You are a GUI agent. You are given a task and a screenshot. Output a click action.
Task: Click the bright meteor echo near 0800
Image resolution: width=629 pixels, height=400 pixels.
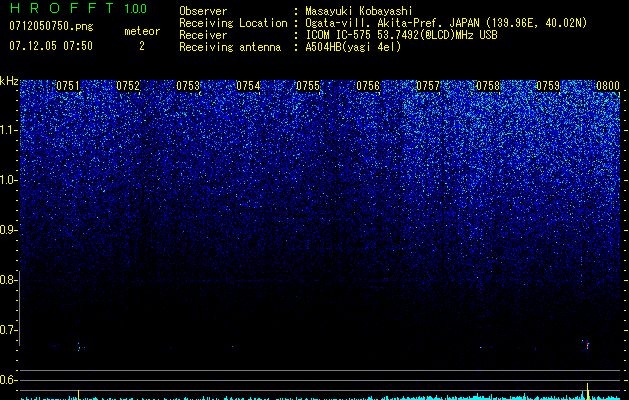pos(587,345)
